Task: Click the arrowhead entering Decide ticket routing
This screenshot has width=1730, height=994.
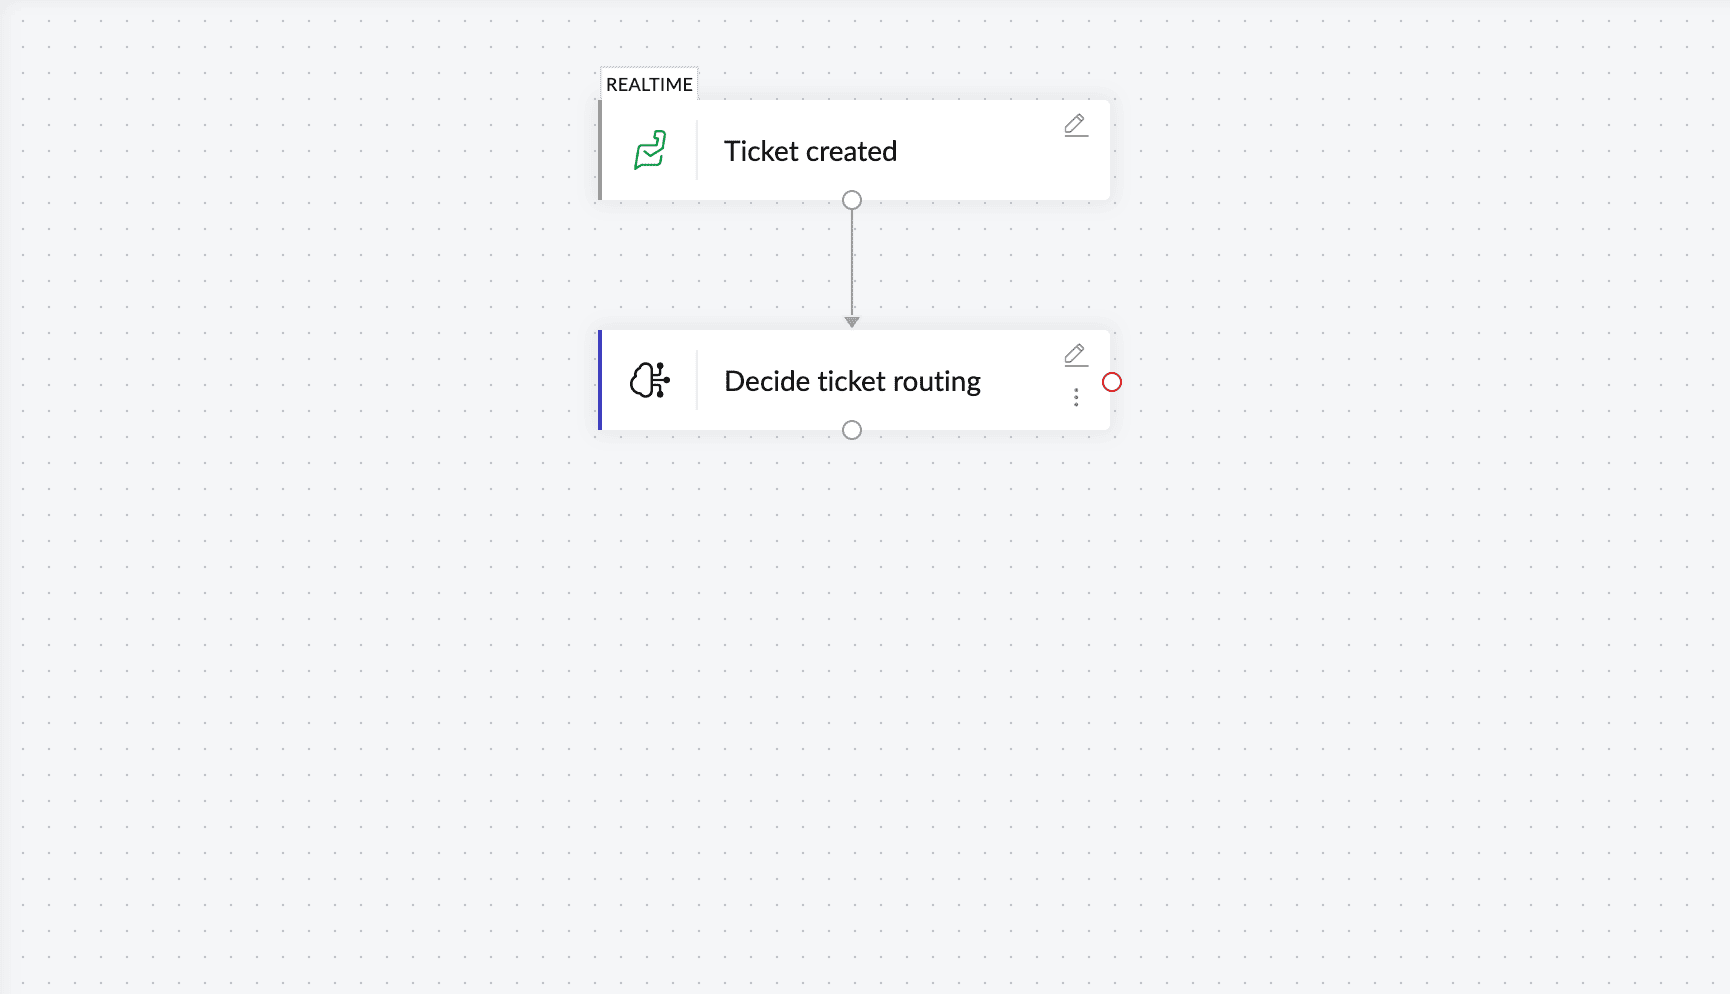Action: 852,322
